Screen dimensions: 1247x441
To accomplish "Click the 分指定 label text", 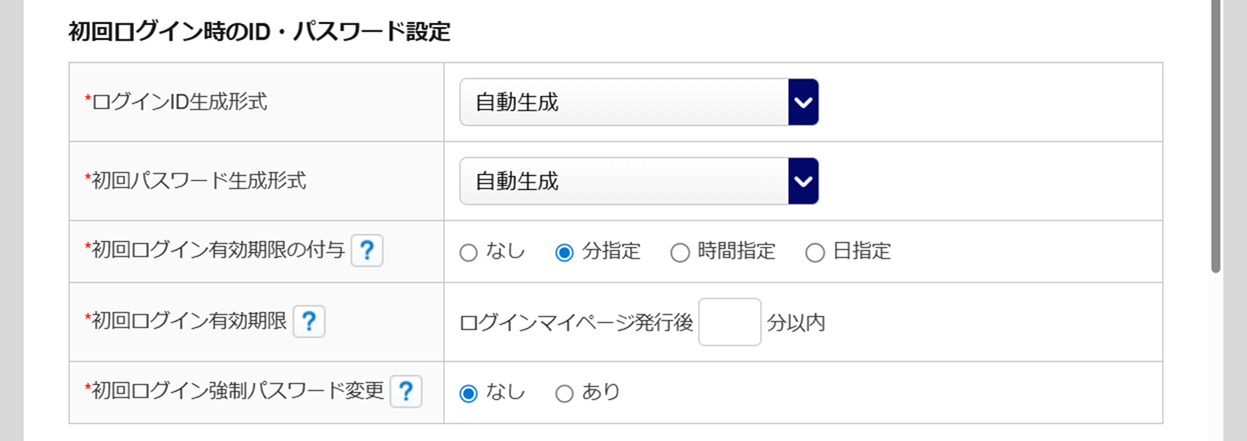I will [x=611, y=252].
